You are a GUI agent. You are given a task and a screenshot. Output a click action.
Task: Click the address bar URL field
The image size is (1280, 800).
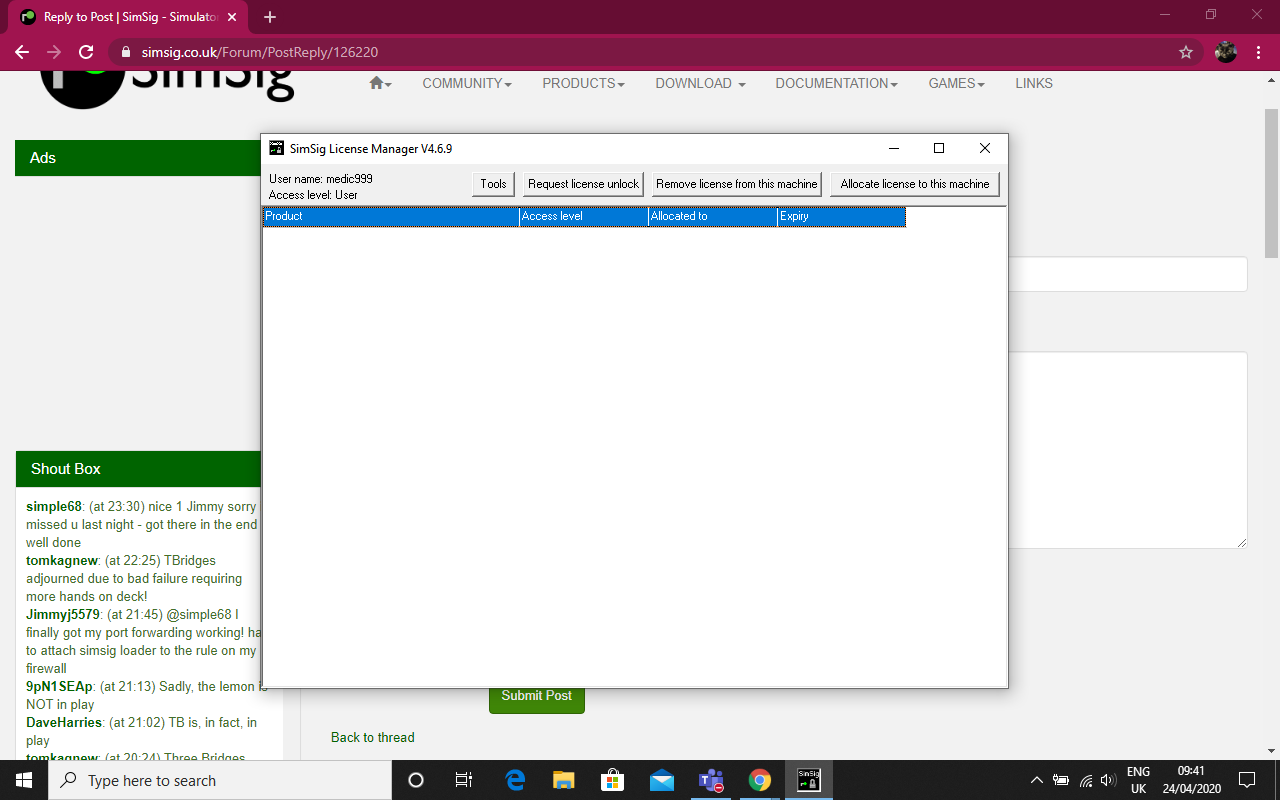pyautogui.click(x=640, y=52)
